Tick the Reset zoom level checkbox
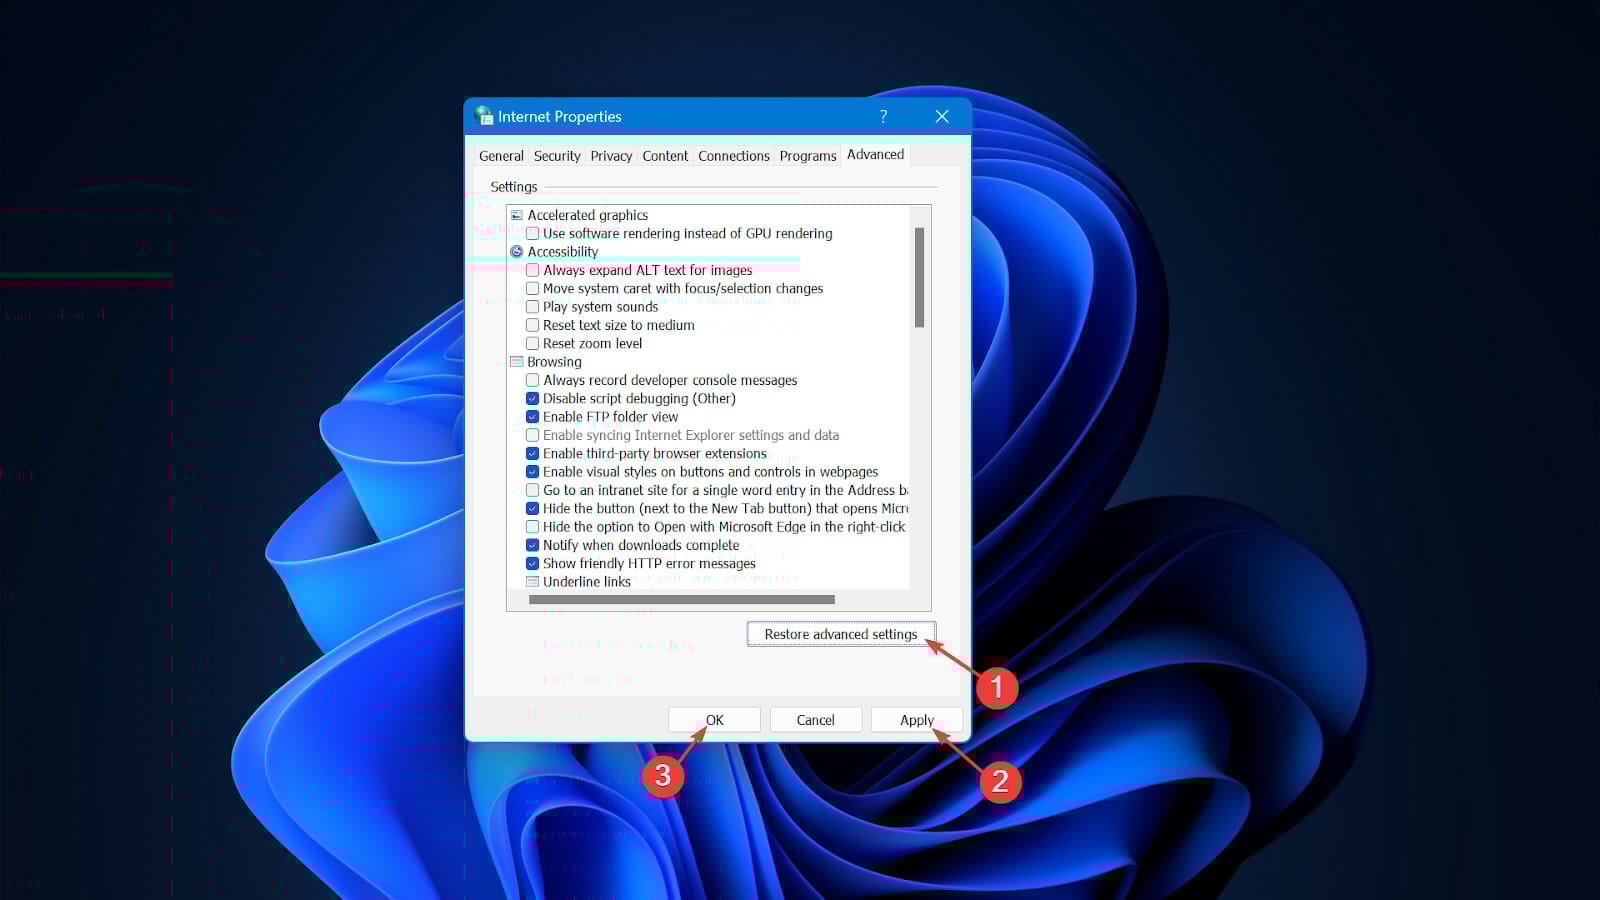Image resolution: width=1600 pixels, height=900 pixels. click(532, 344)
